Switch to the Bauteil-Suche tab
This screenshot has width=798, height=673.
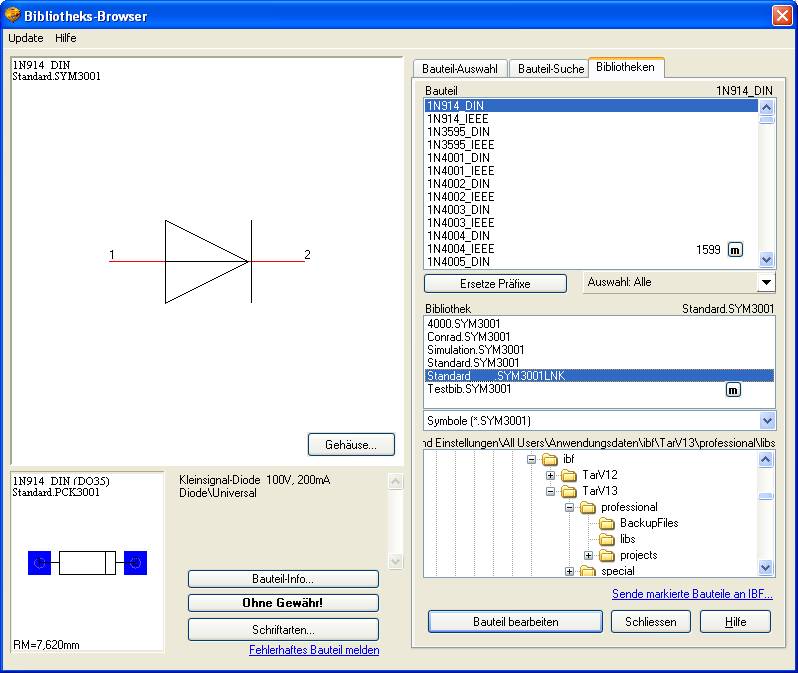point(549,69)
